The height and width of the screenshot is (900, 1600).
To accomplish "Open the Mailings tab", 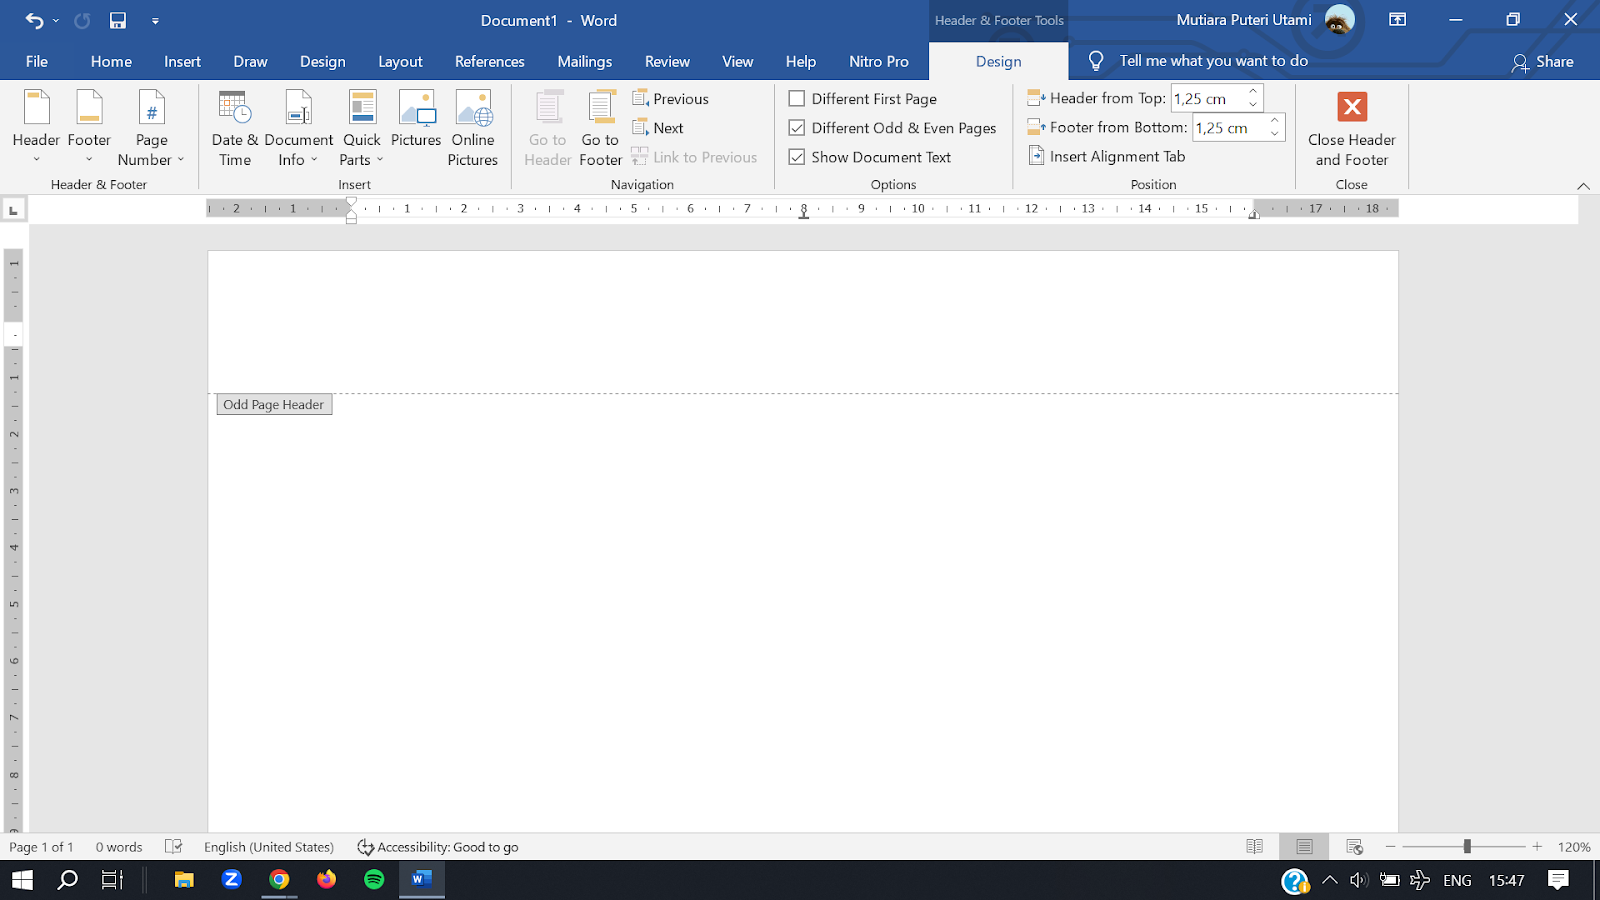I will (585, 61).
